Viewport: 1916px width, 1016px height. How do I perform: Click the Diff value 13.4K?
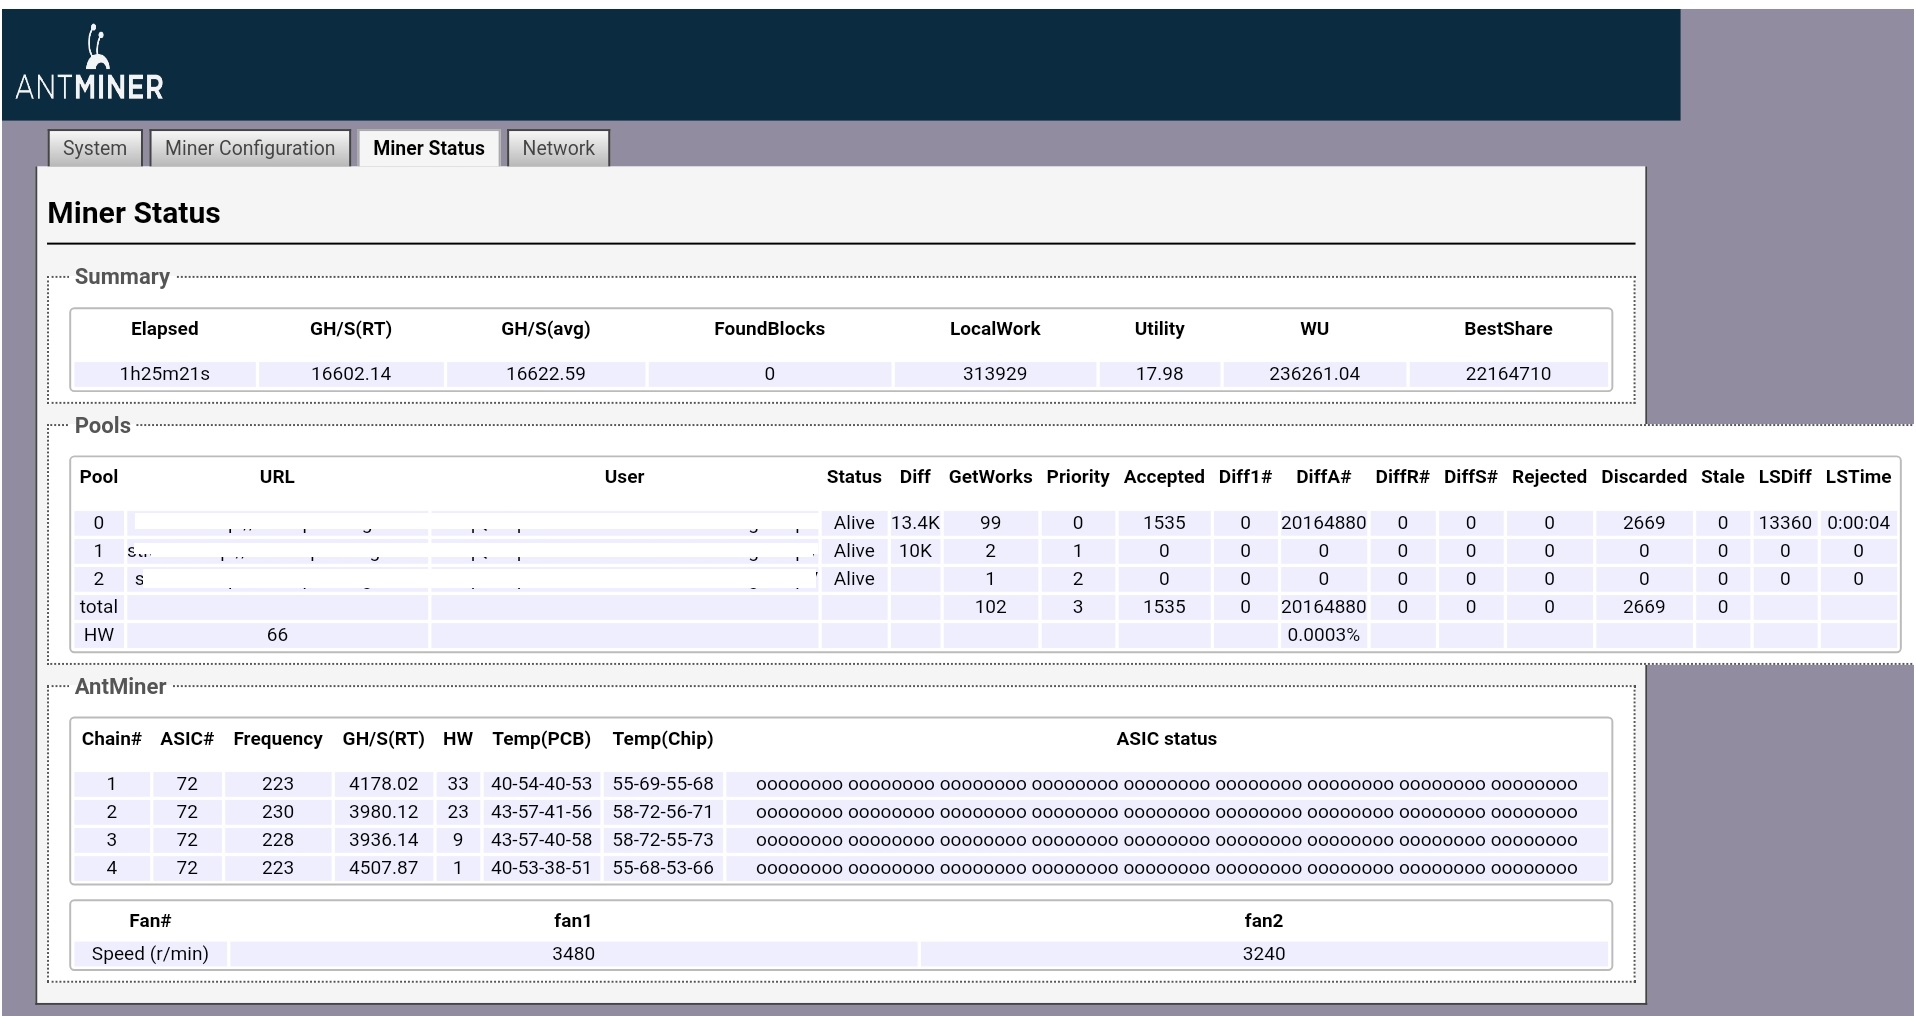pos(915,523)
